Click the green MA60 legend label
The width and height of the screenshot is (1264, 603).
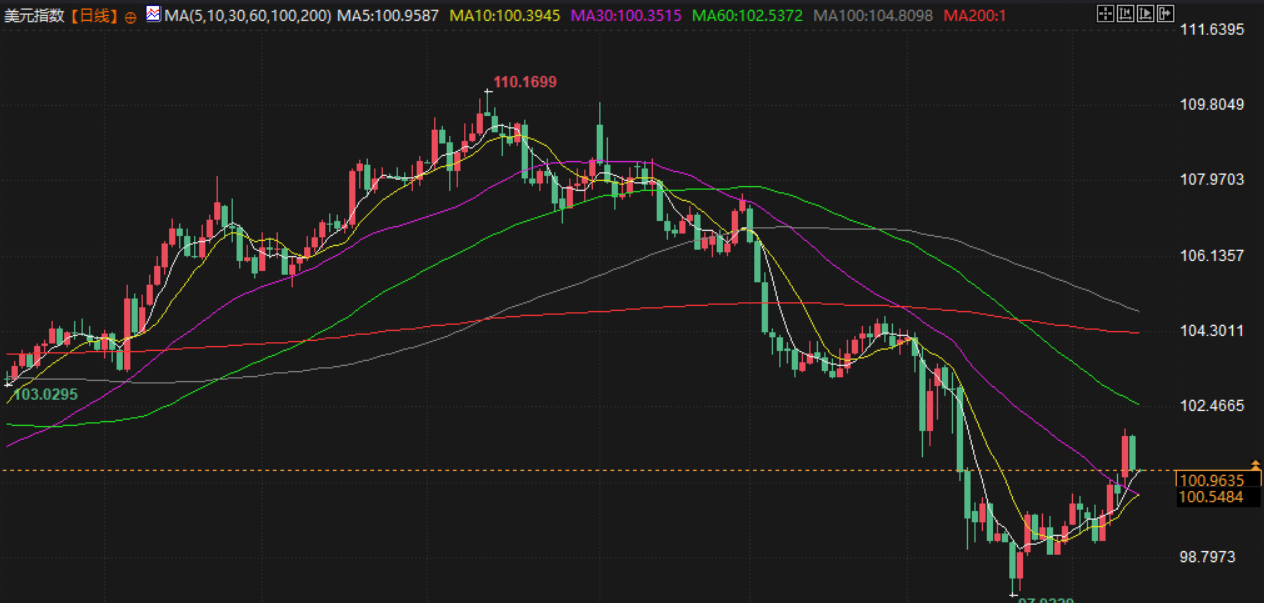pos(749,16)
